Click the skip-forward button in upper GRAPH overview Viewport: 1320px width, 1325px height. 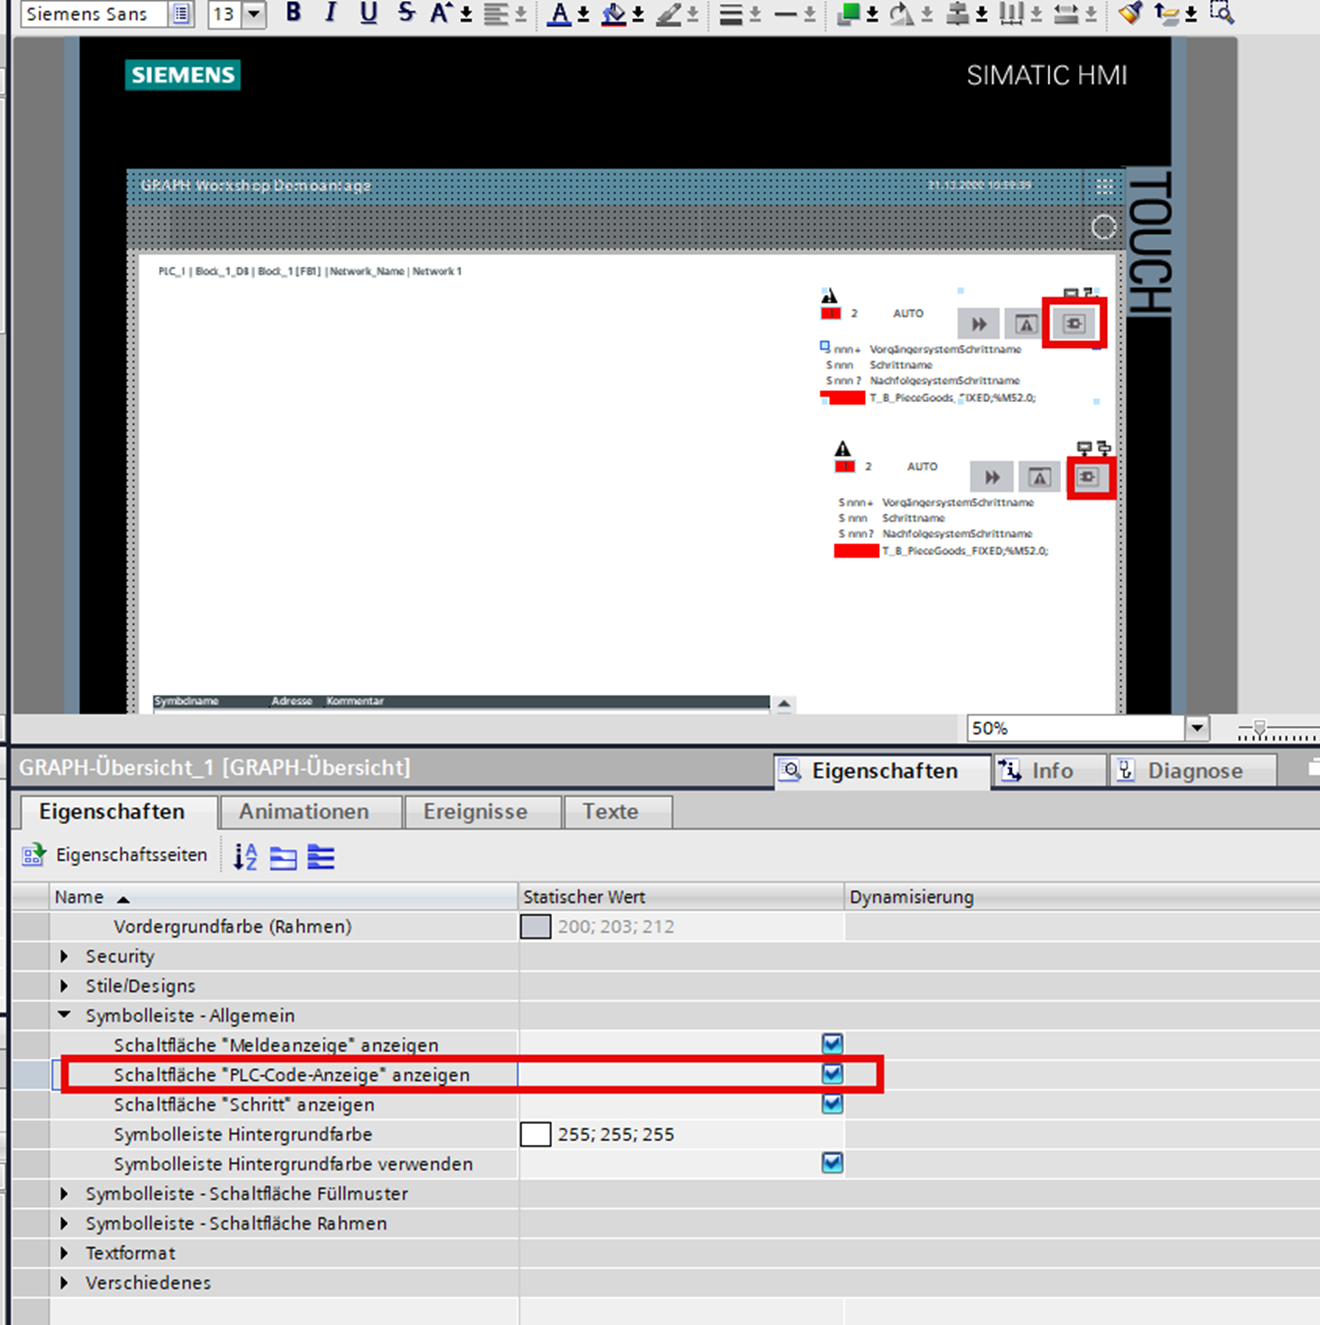[x=978, y=324]
